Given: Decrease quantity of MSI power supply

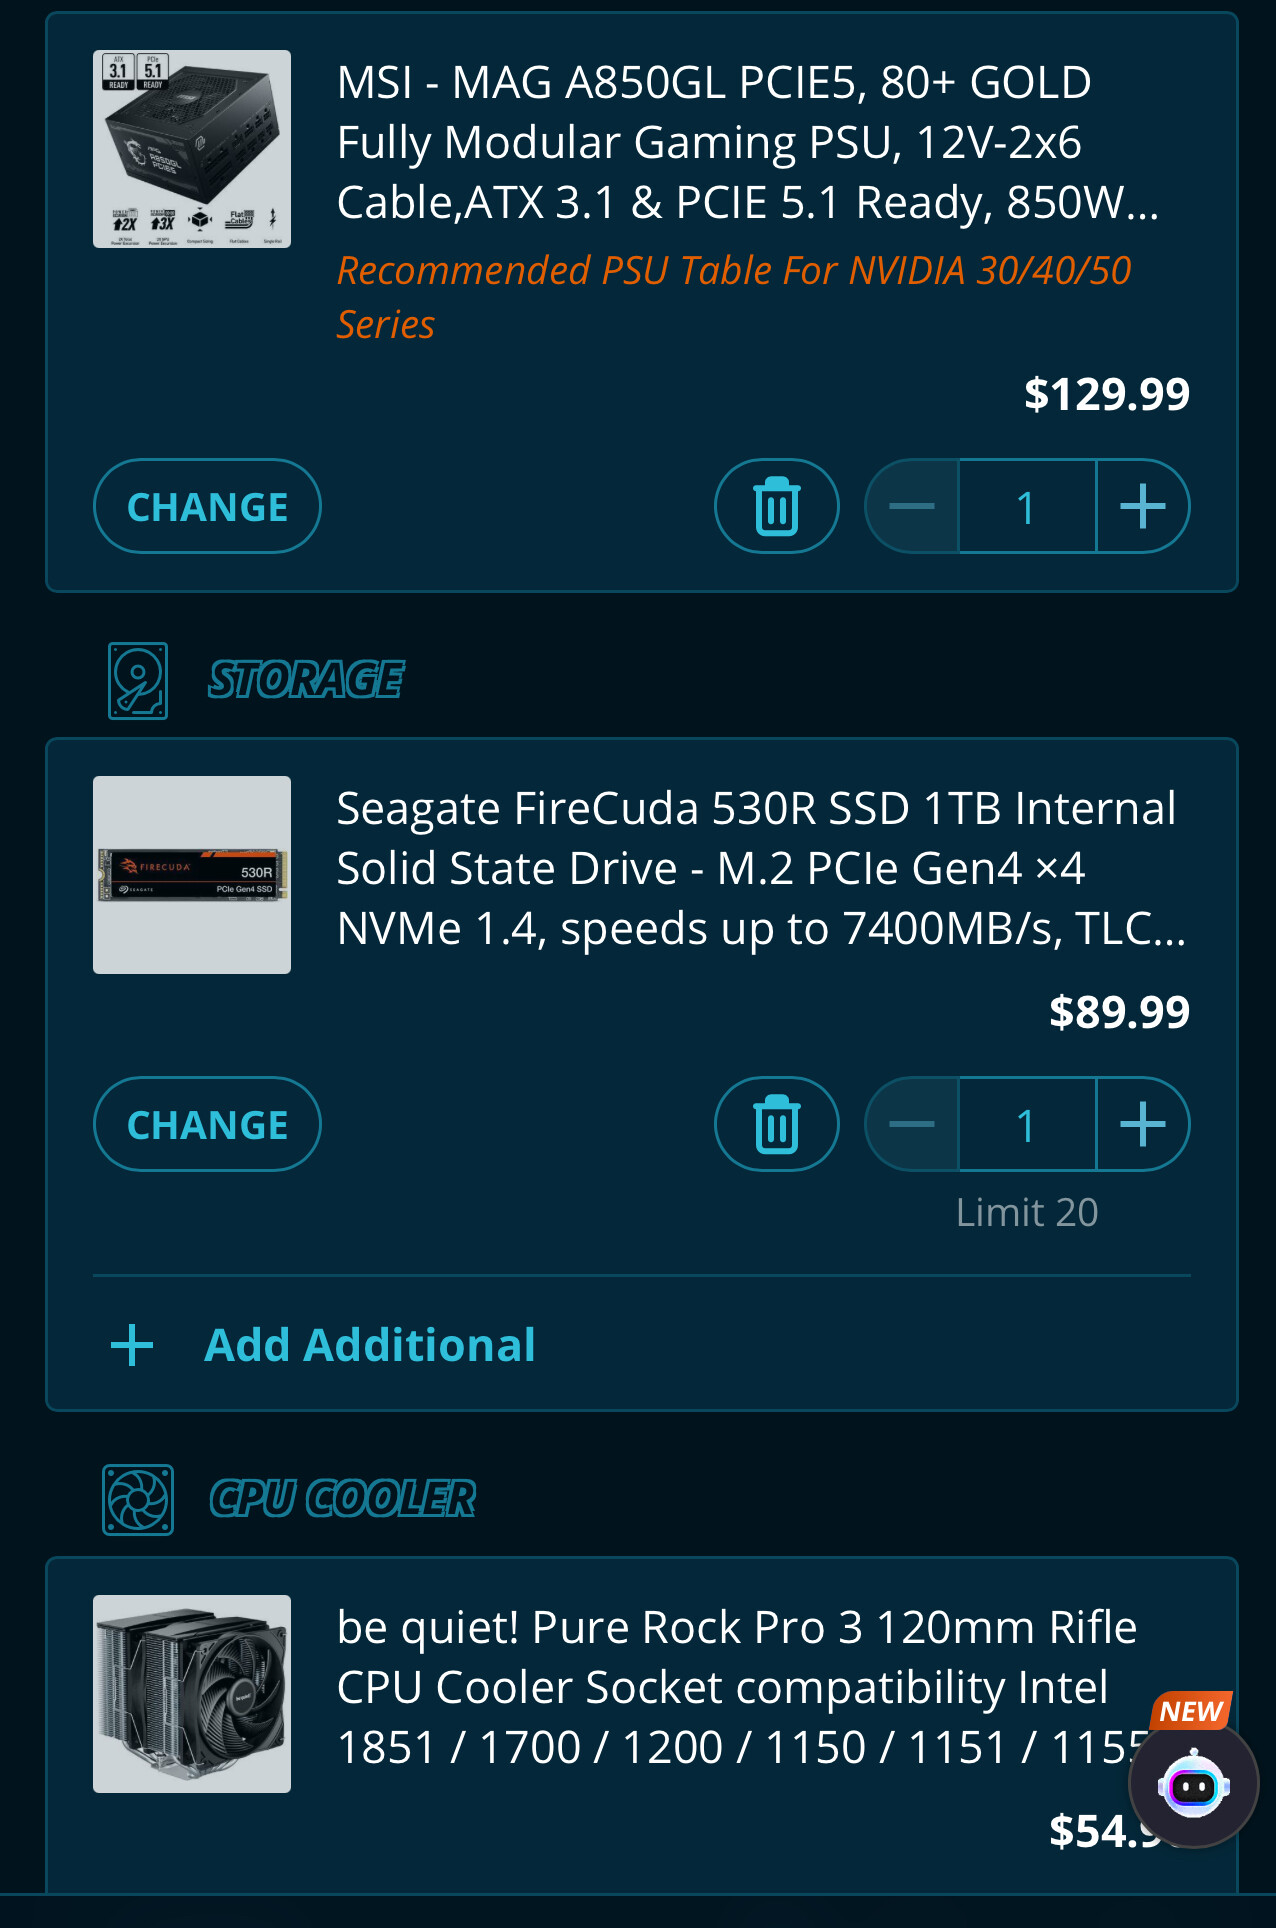Looking at the screenshot, I should click(912, 506).
